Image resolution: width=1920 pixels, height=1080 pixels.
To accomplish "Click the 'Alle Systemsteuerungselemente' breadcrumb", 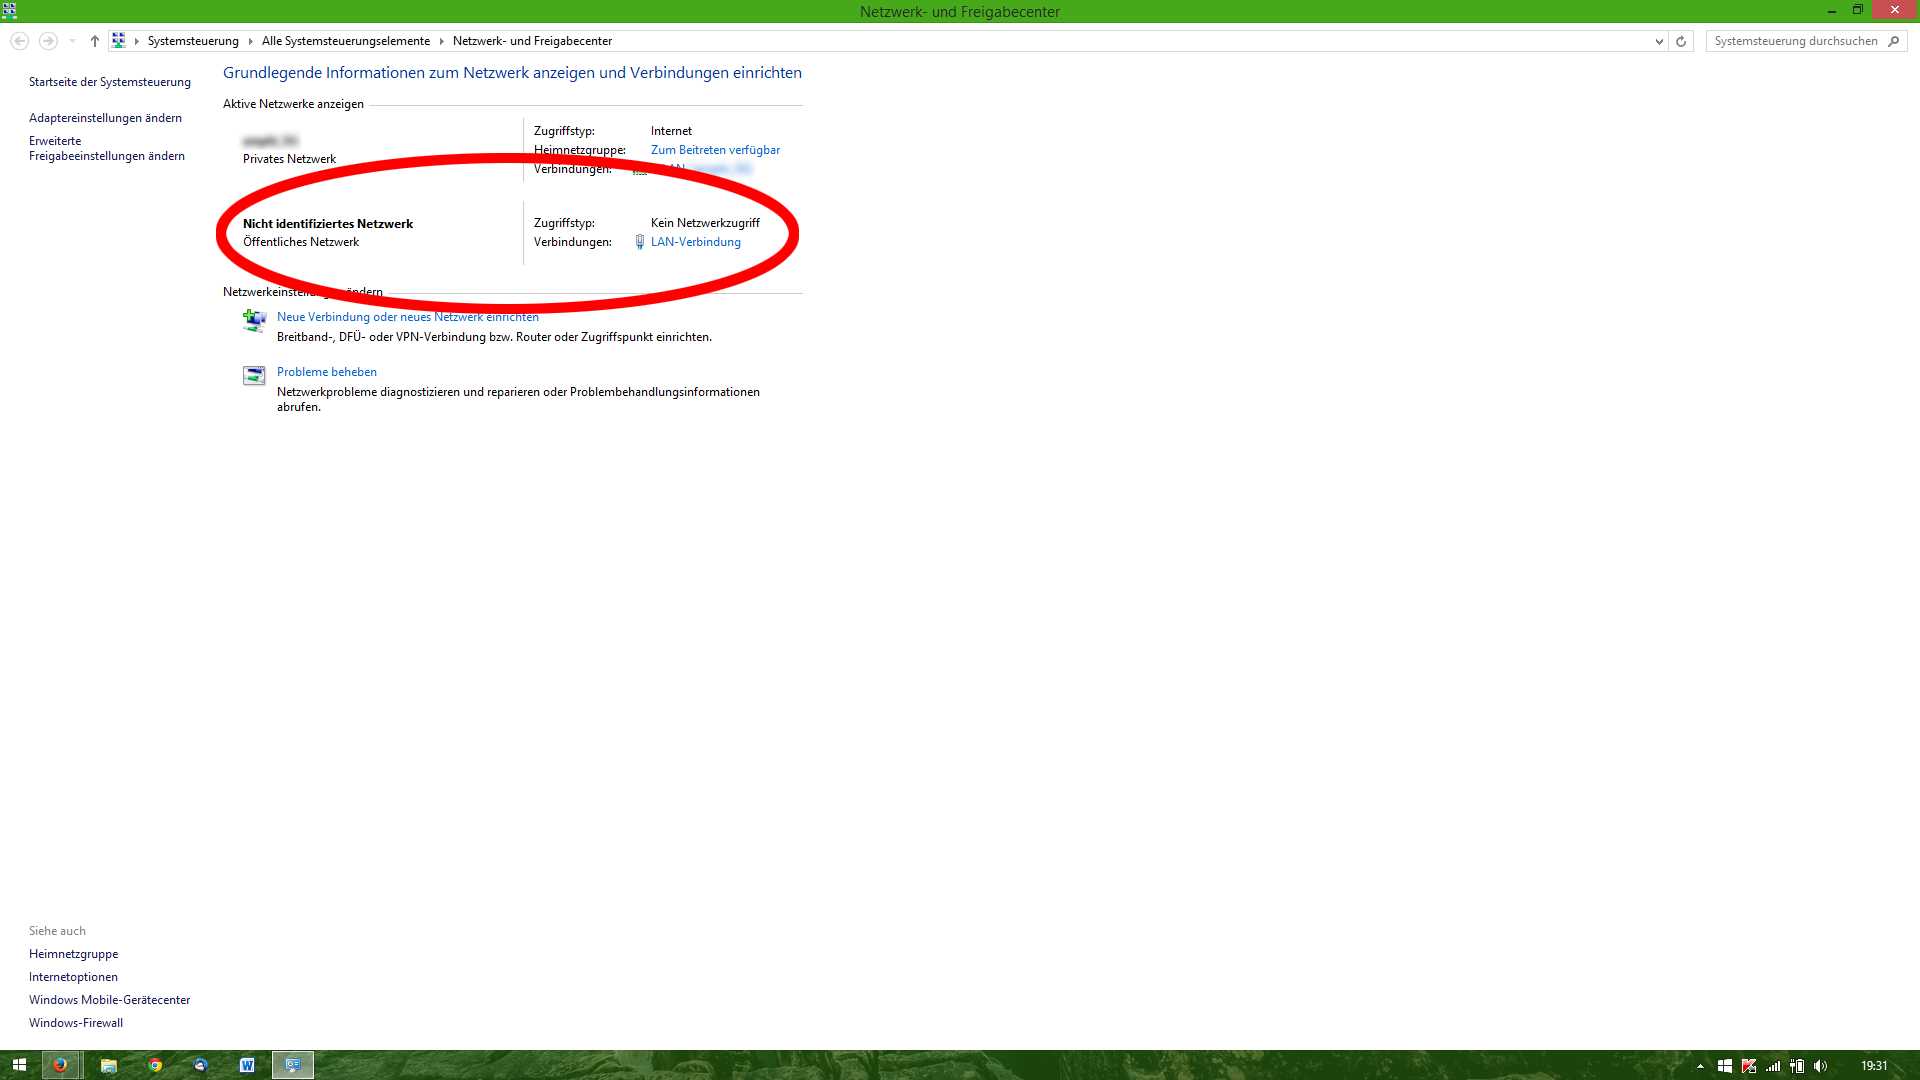I will 346,41.
